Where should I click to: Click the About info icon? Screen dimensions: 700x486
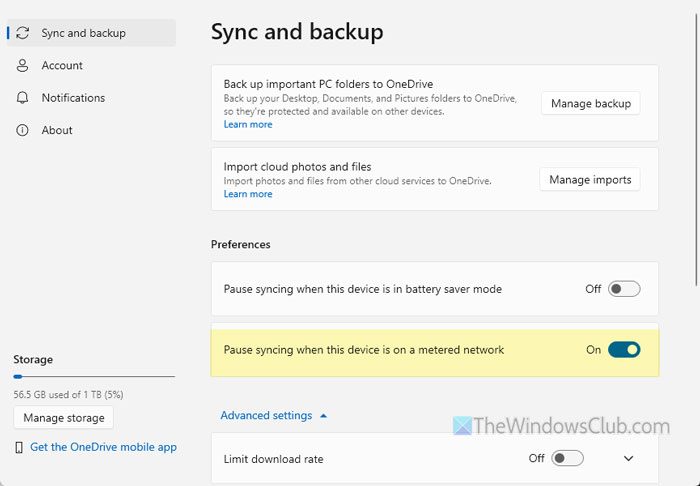(x=23, y=130)
